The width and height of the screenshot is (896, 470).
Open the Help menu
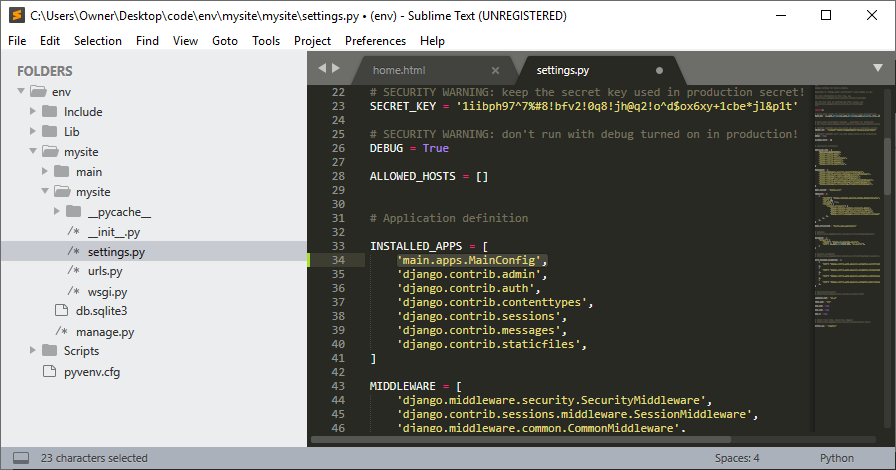tap(432, 41)
